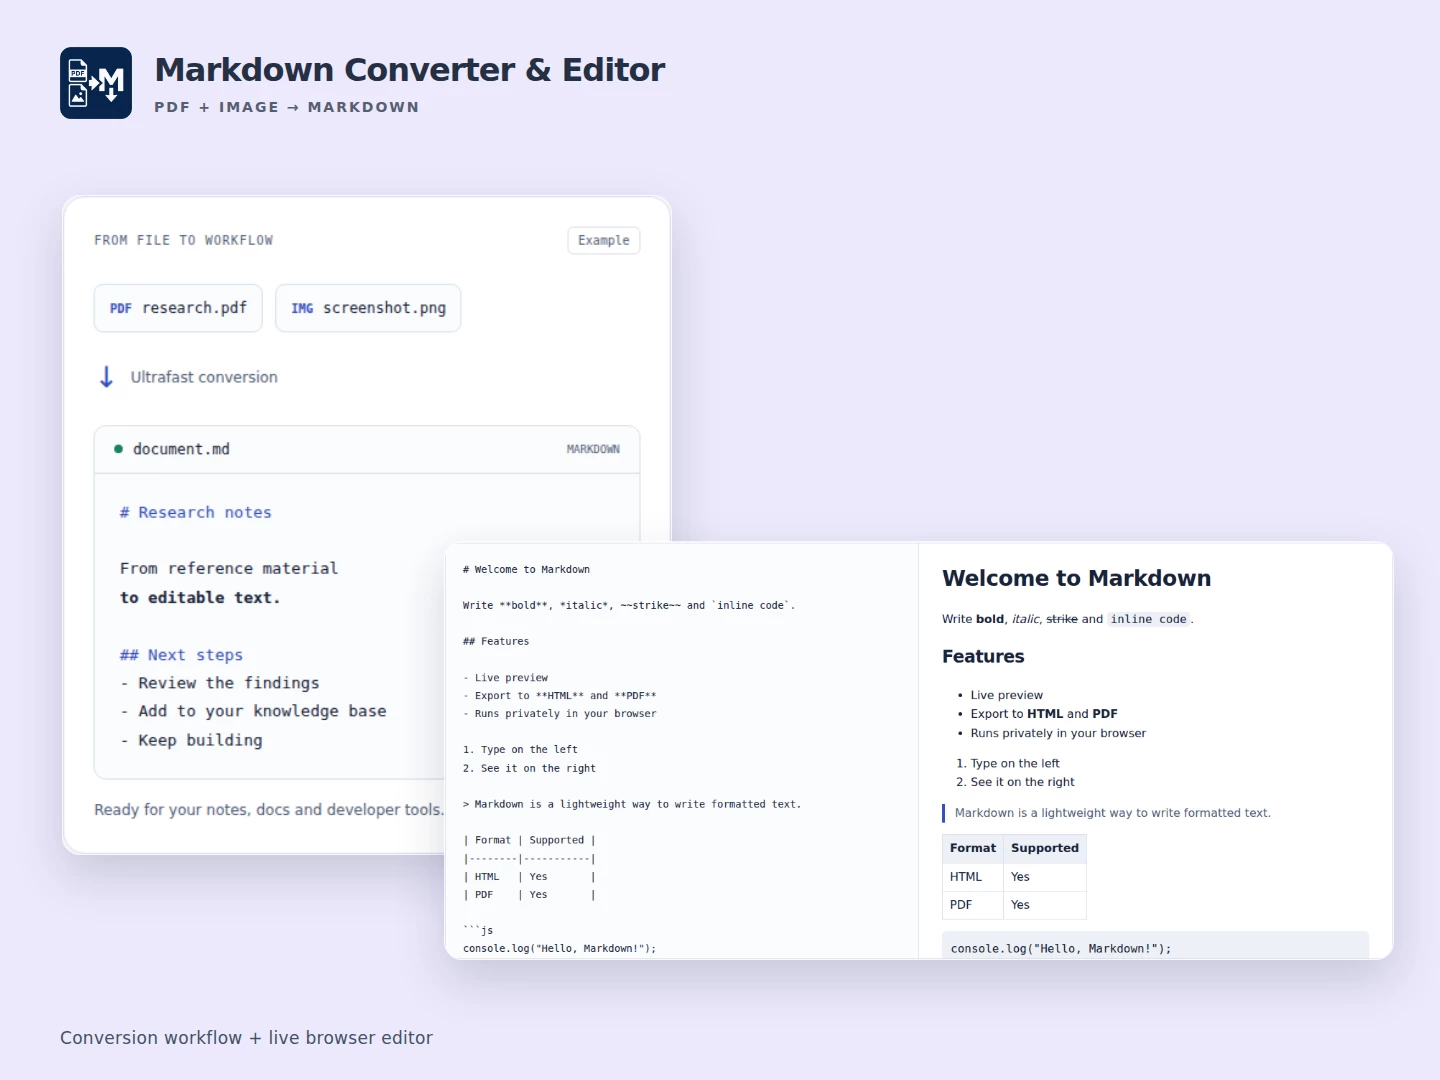
Task: Click the 'Supported' table header in preview
Action: coord(1045,848)
